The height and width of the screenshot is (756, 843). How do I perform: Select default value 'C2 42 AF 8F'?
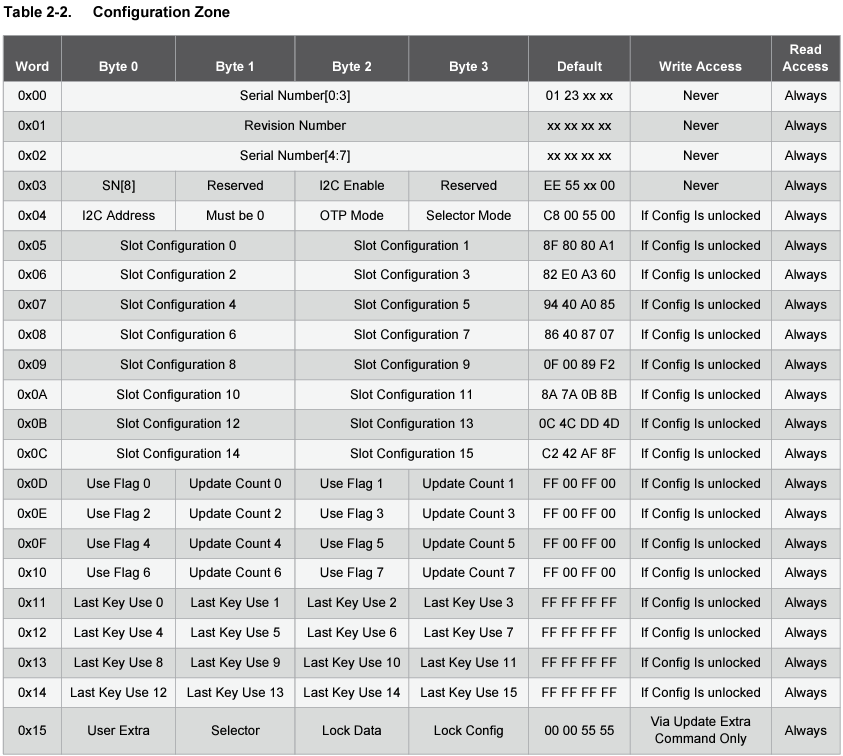tap(579, 454)
